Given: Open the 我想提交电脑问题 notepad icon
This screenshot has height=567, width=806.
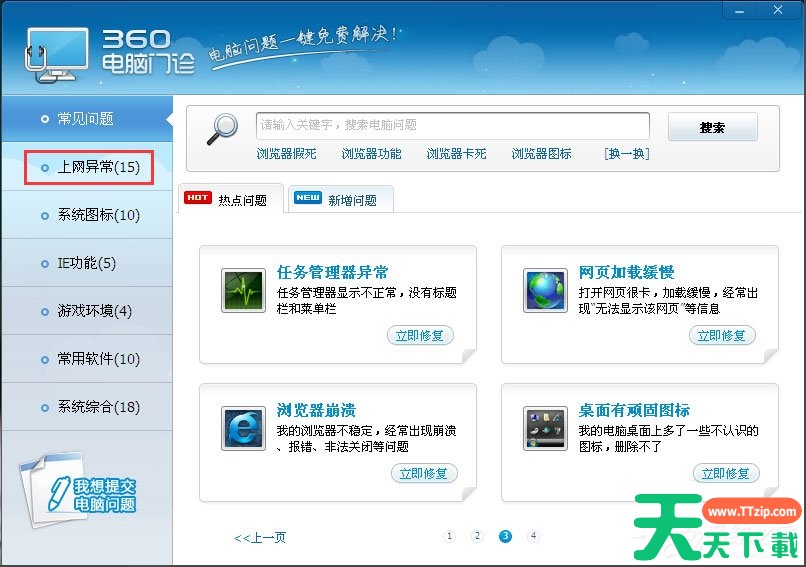Looking at the screenshot, I should [x=77, y=491].
